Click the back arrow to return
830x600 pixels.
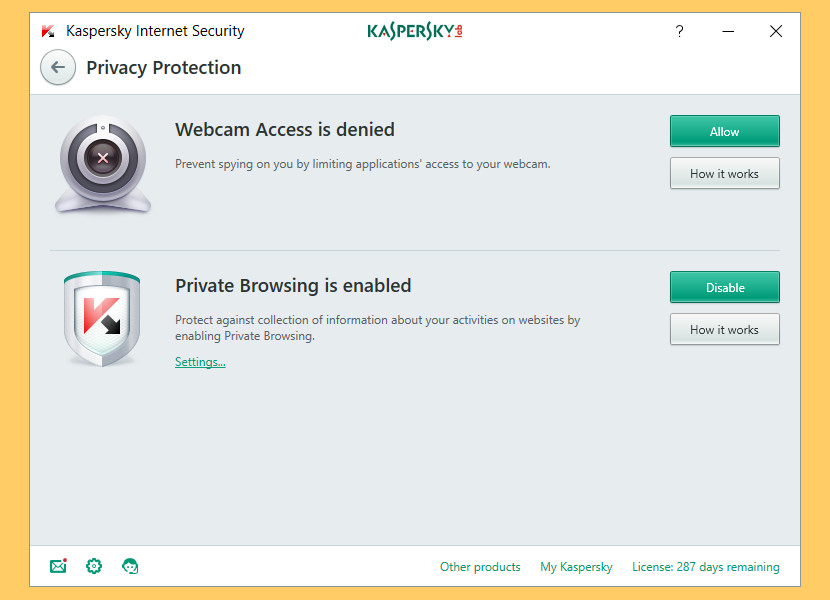[x=58, y=67]
